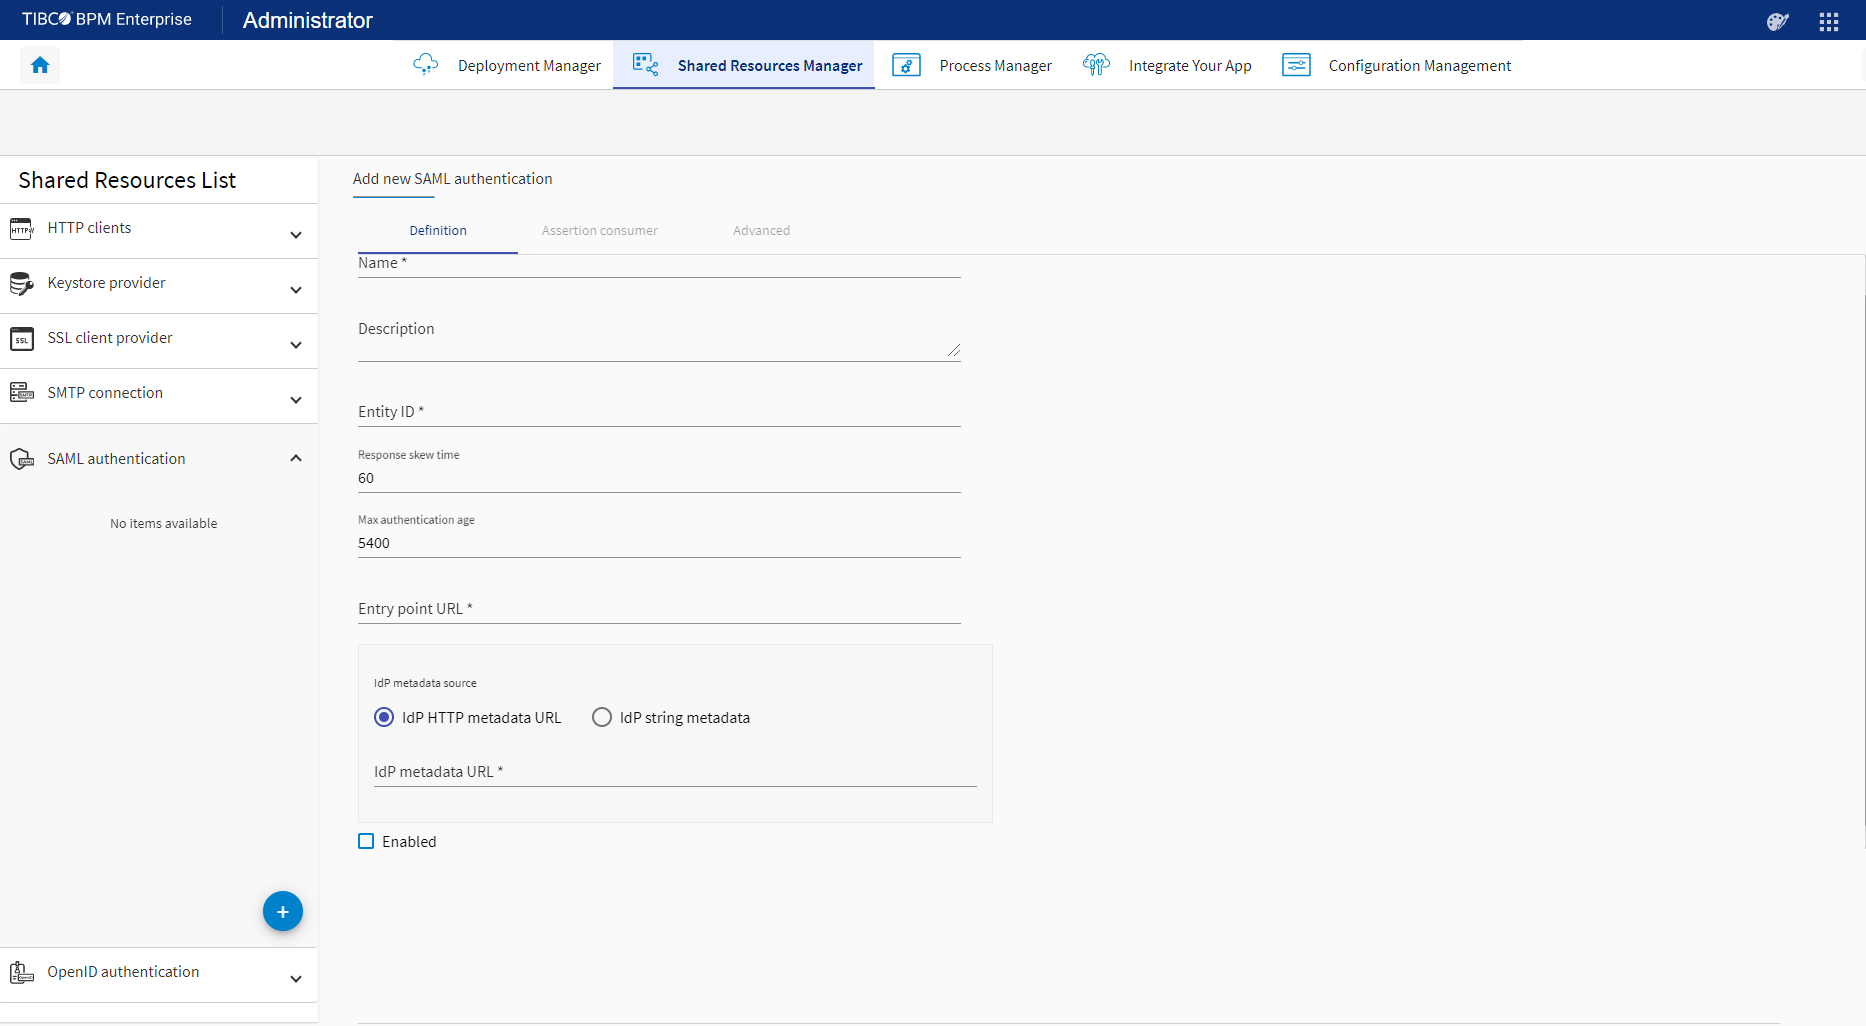The image size is (1866, 1026).
Task: Switch to the Assertion consumer tab
Action: 599,230
